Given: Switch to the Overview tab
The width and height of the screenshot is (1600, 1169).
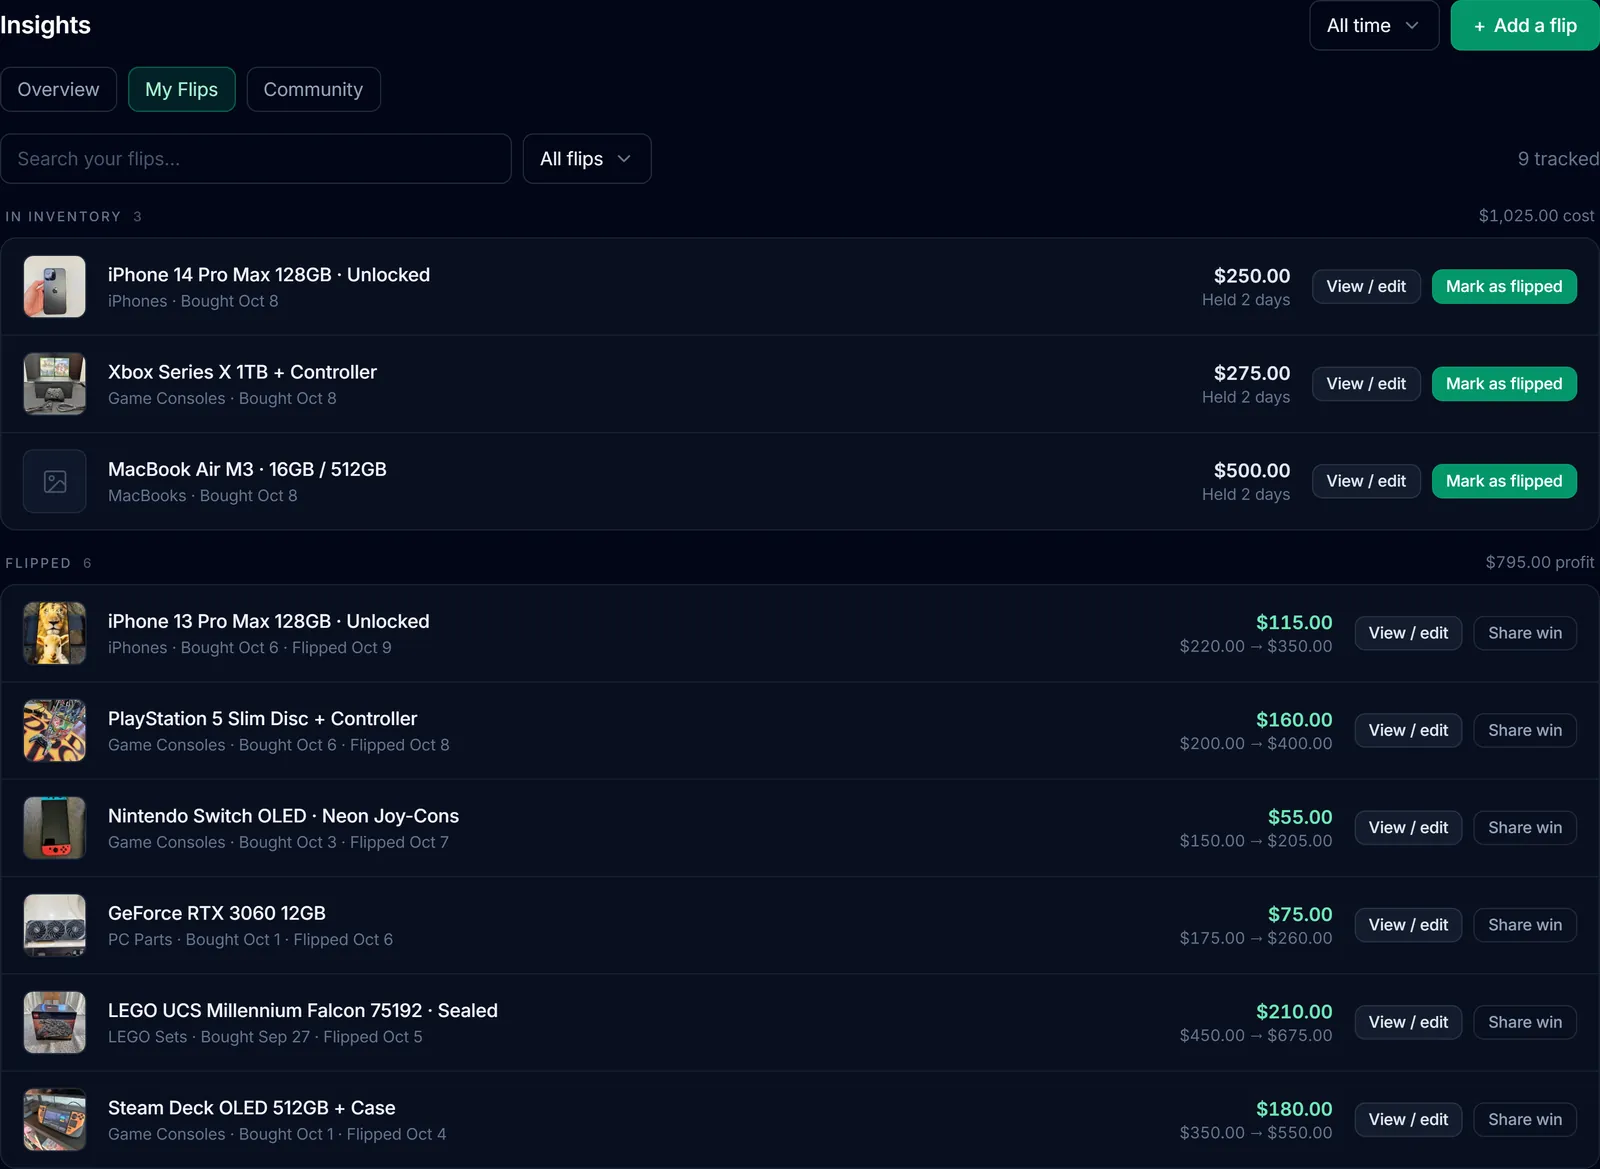Looking at the screenshot, I should [x=58, y=90].
